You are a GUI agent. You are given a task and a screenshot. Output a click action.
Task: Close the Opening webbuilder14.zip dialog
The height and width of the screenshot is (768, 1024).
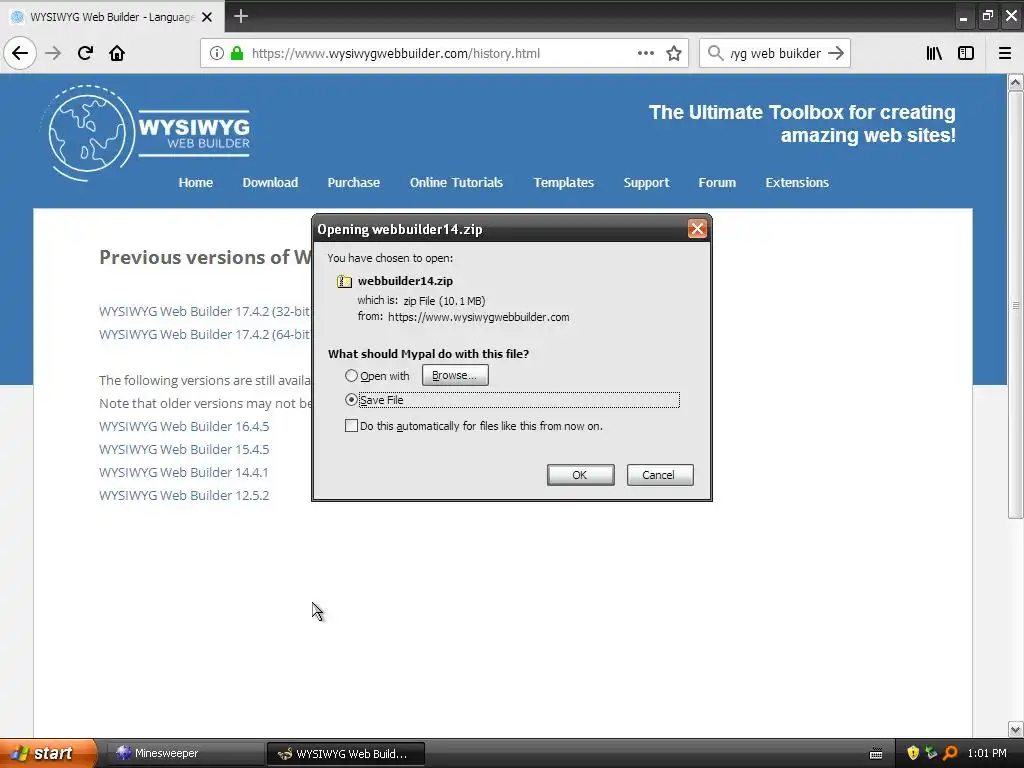[697, 229]
